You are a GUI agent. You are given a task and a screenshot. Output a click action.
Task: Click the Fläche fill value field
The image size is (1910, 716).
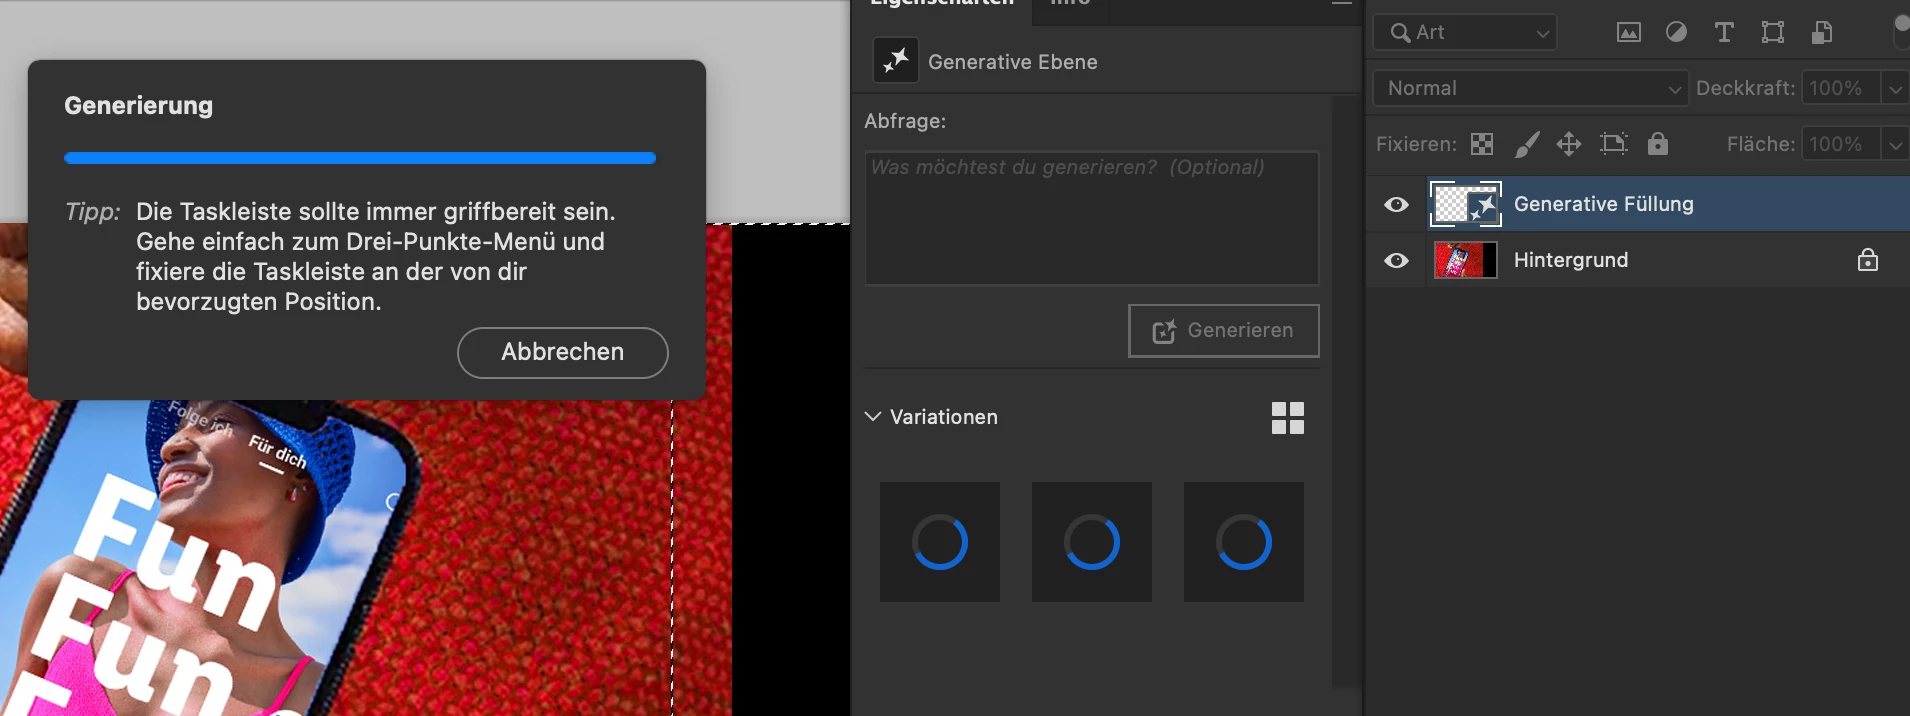click(1841, 144)
